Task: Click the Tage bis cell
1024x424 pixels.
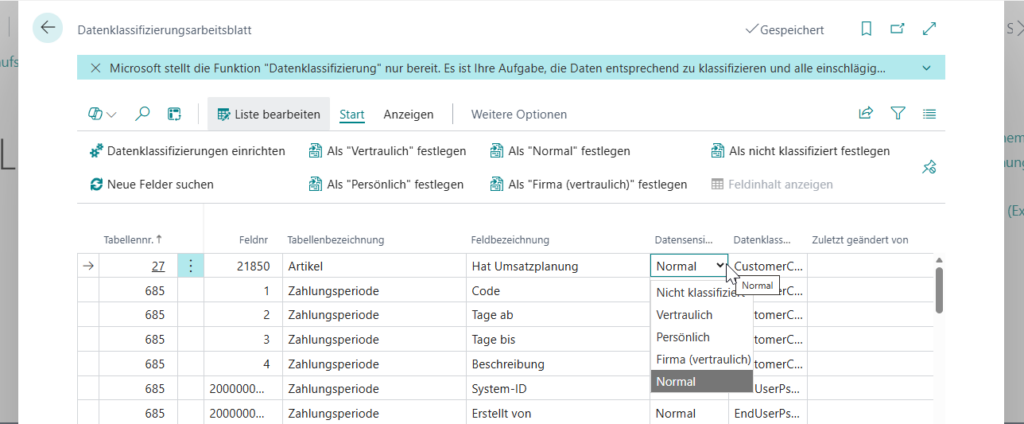Action: coord(557,340)
